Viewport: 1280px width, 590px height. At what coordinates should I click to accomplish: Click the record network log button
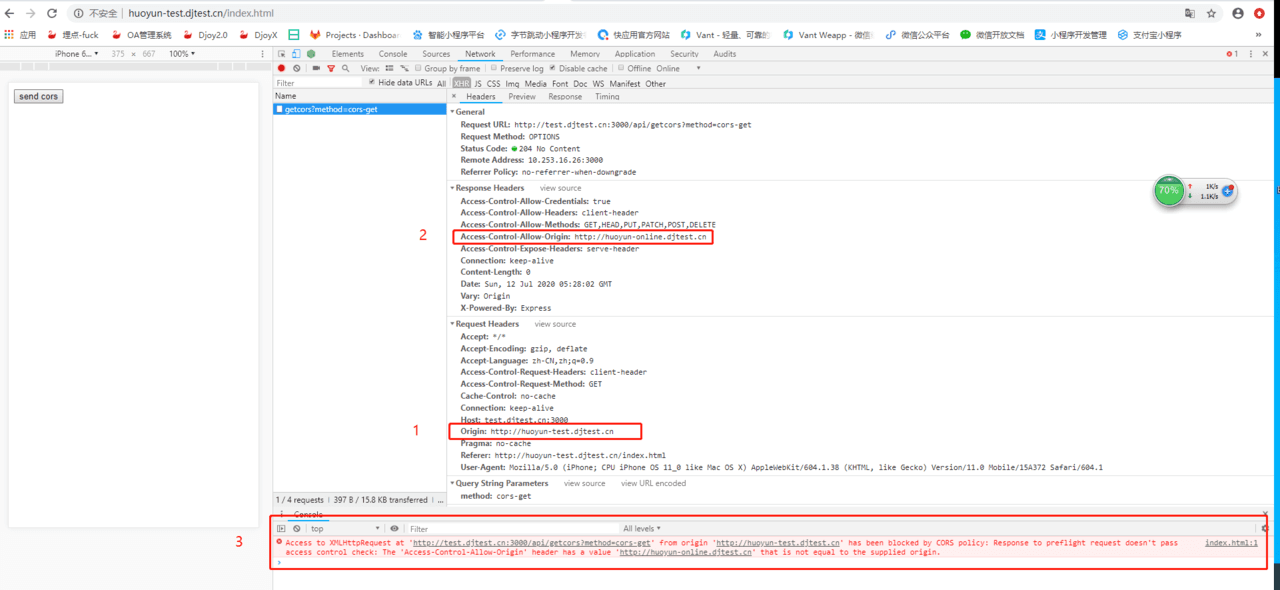click(281, 69)
